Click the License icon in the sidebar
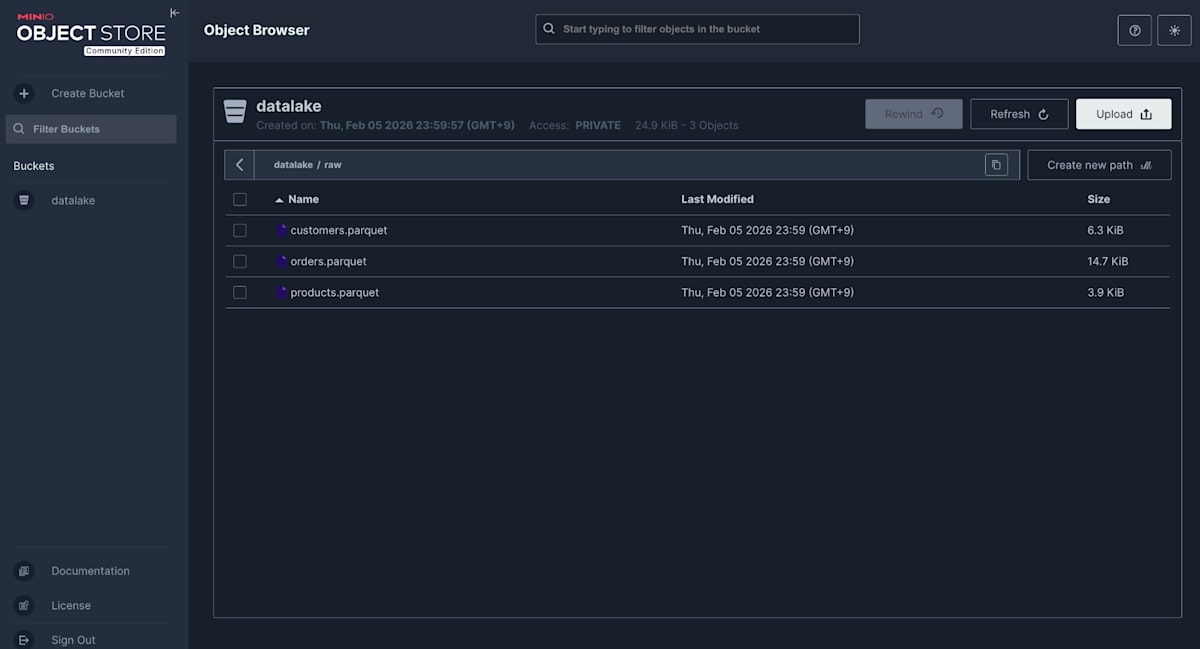The height and width of the screenshot is (649, 1200). coord(24,605)
